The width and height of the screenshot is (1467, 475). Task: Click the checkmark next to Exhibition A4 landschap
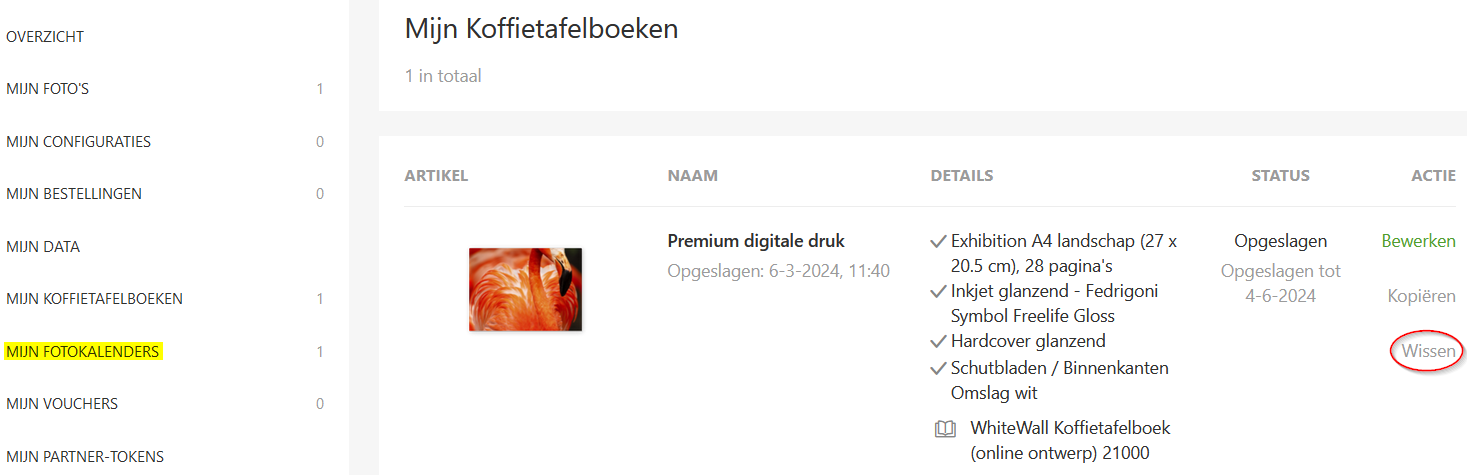pos(938,241)
